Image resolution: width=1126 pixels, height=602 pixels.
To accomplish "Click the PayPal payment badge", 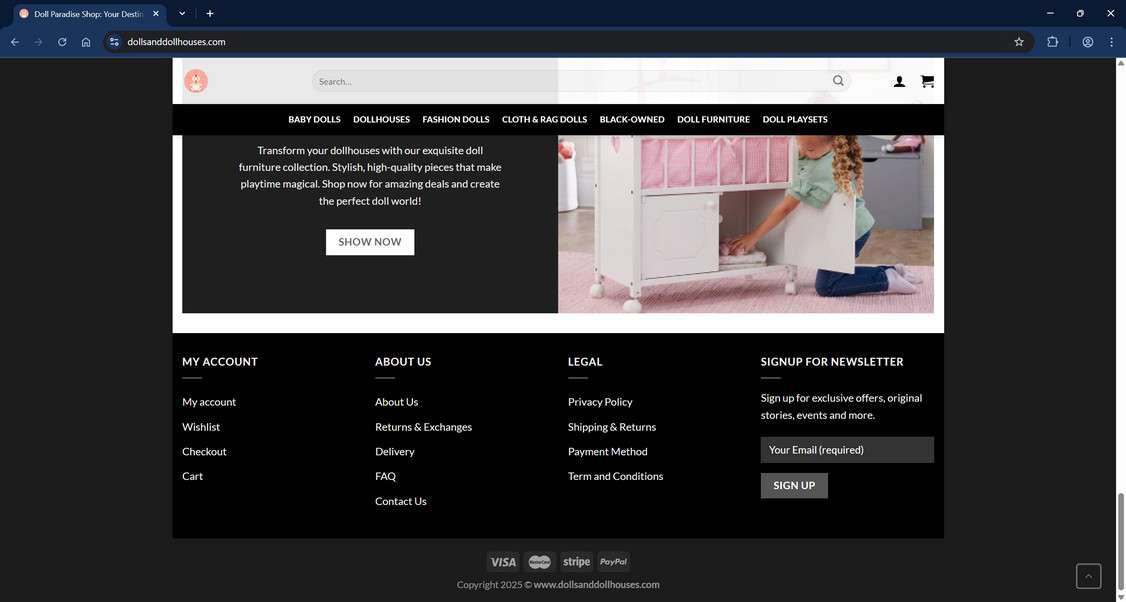I will (613, 562).
